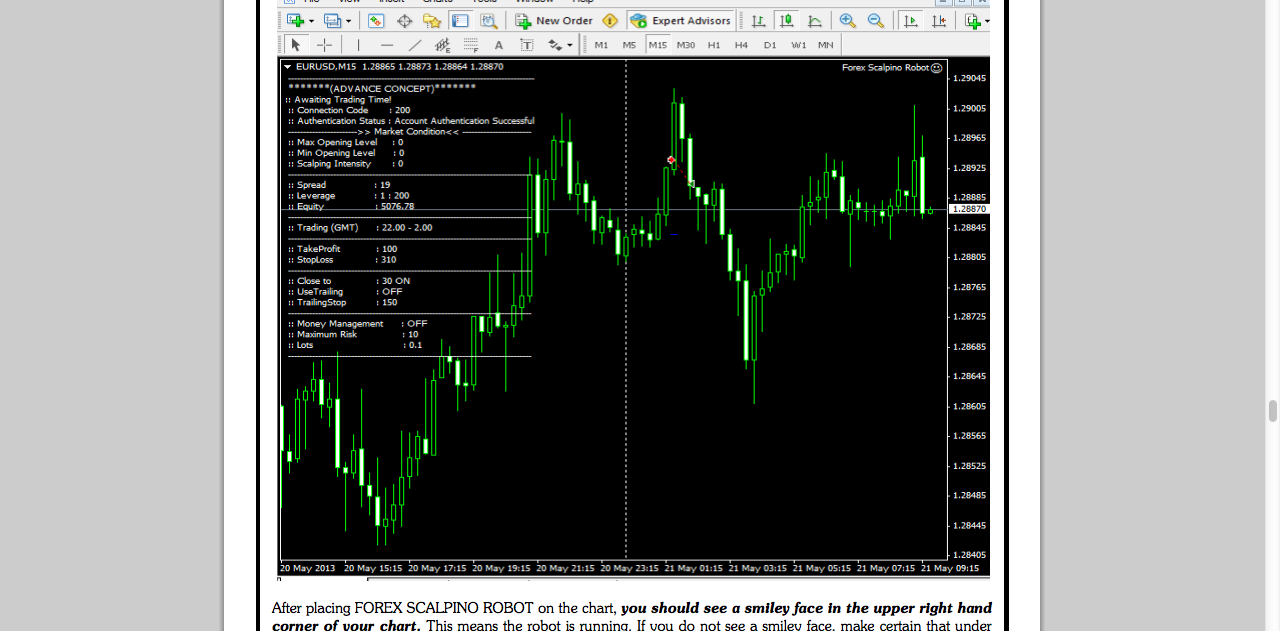1280x631 pixels.
Task: Click the New Chart icon
Action: tap(295, 20)
